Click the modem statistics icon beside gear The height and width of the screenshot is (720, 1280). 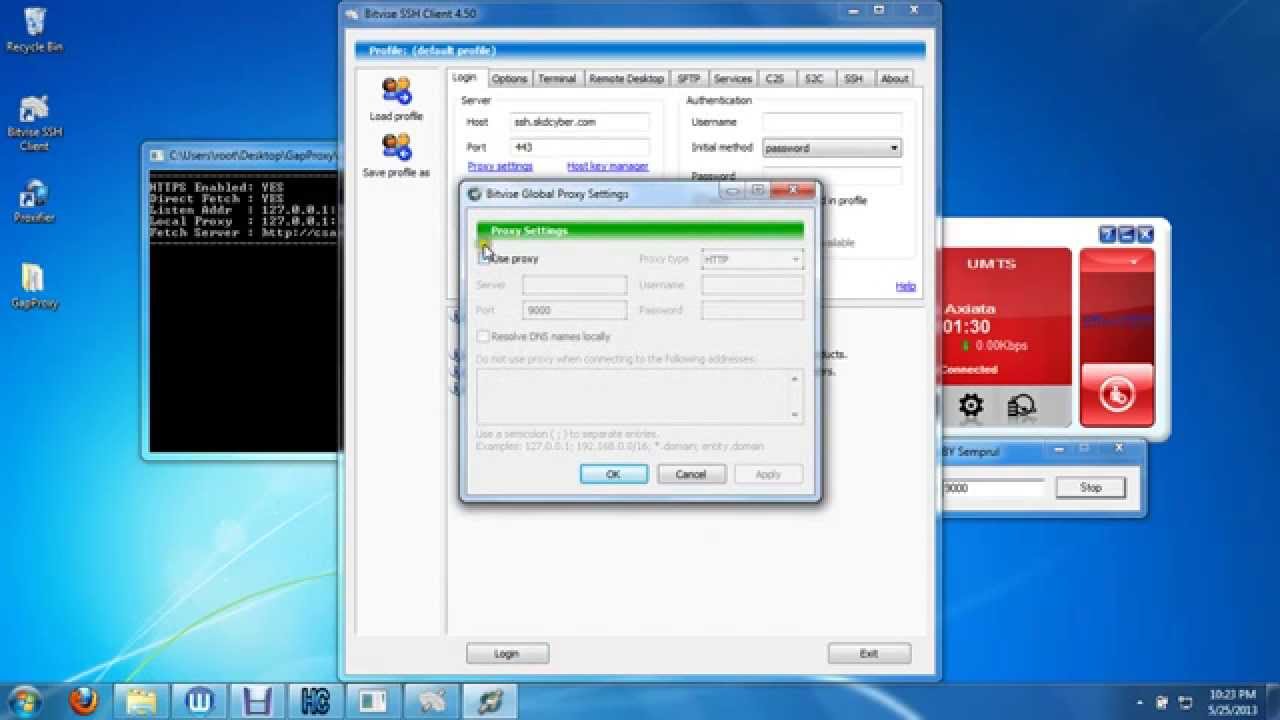click(x=1021, y=405)
